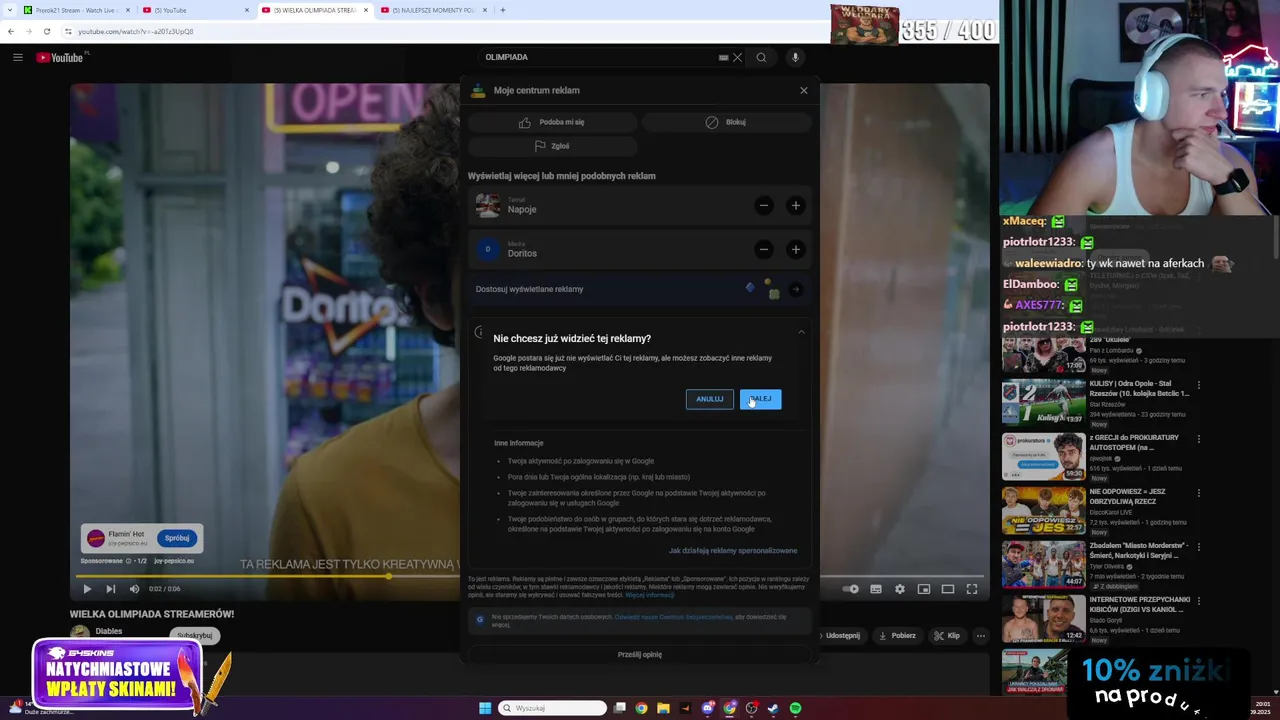Play the video with the play button

[86, 589]
